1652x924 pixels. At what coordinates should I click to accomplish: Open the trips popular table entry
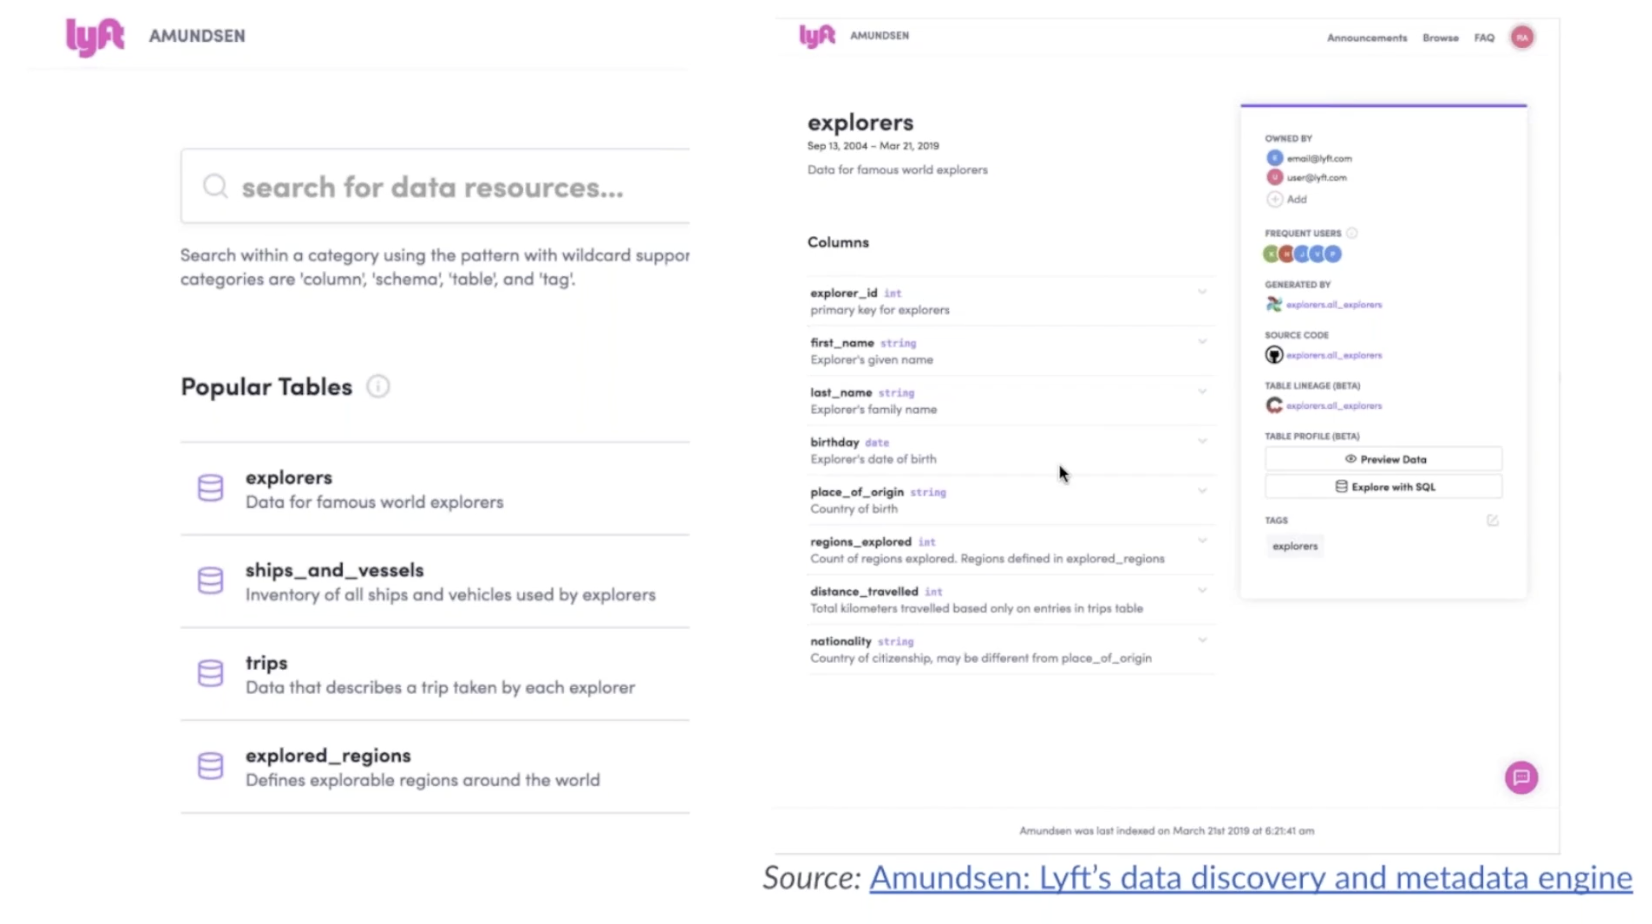(x=435, y=674)
